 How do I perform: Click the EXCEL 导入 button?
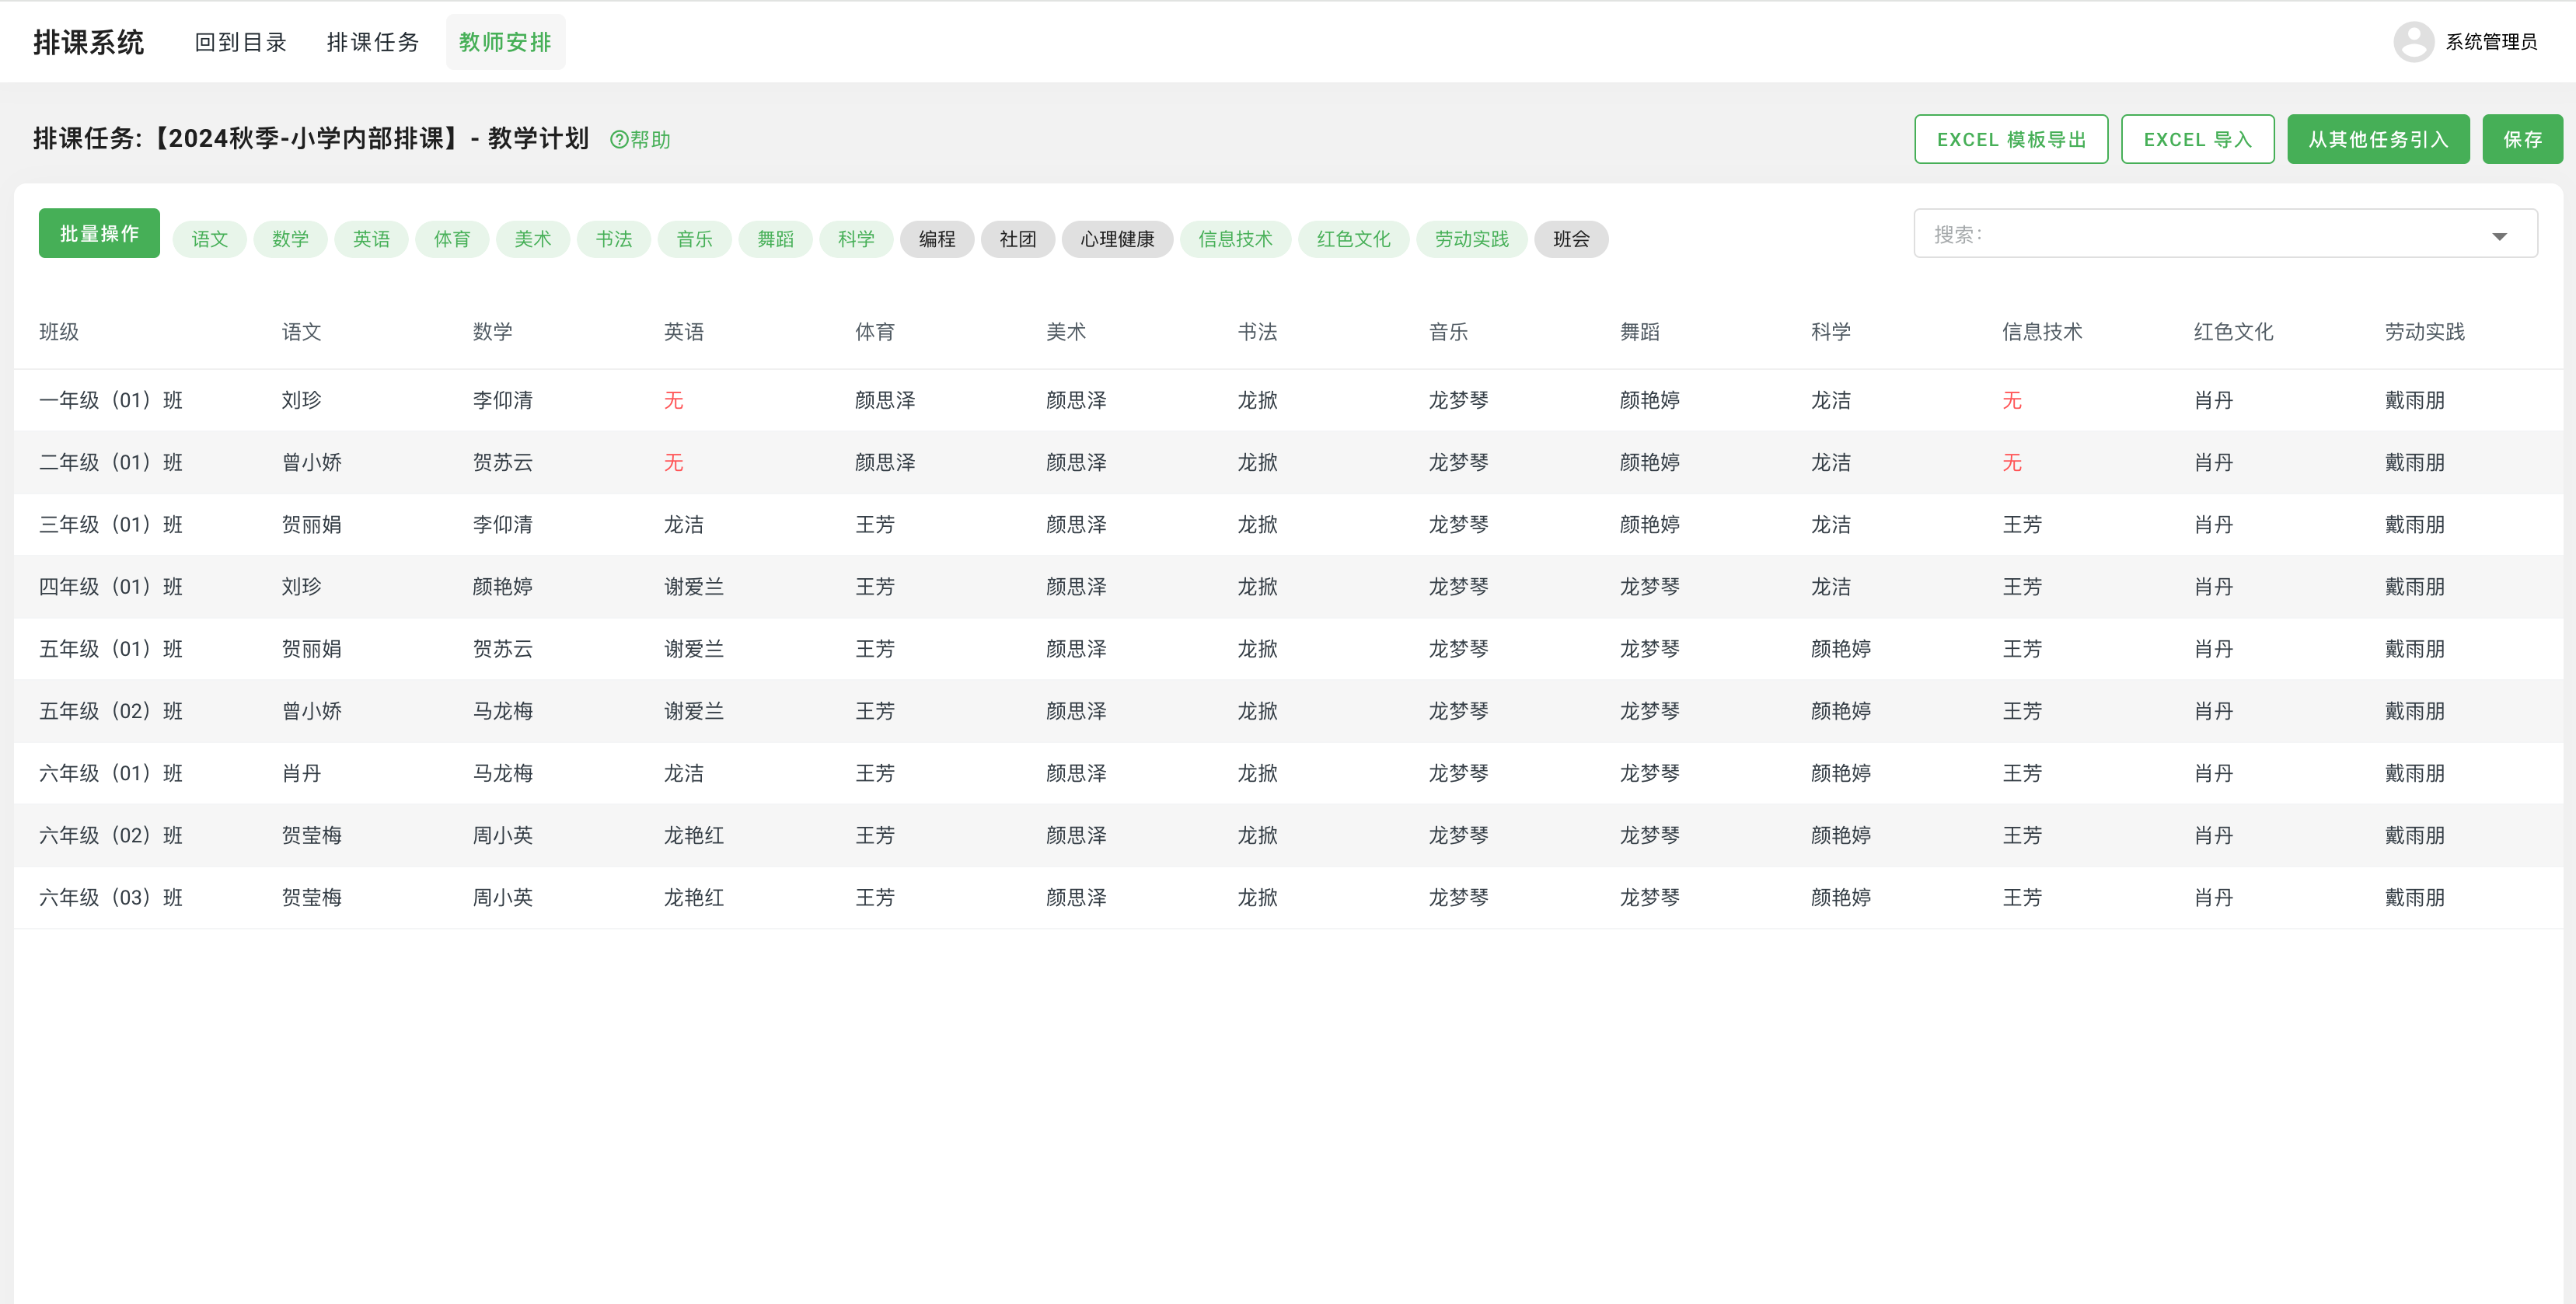tap(2197, 139)
